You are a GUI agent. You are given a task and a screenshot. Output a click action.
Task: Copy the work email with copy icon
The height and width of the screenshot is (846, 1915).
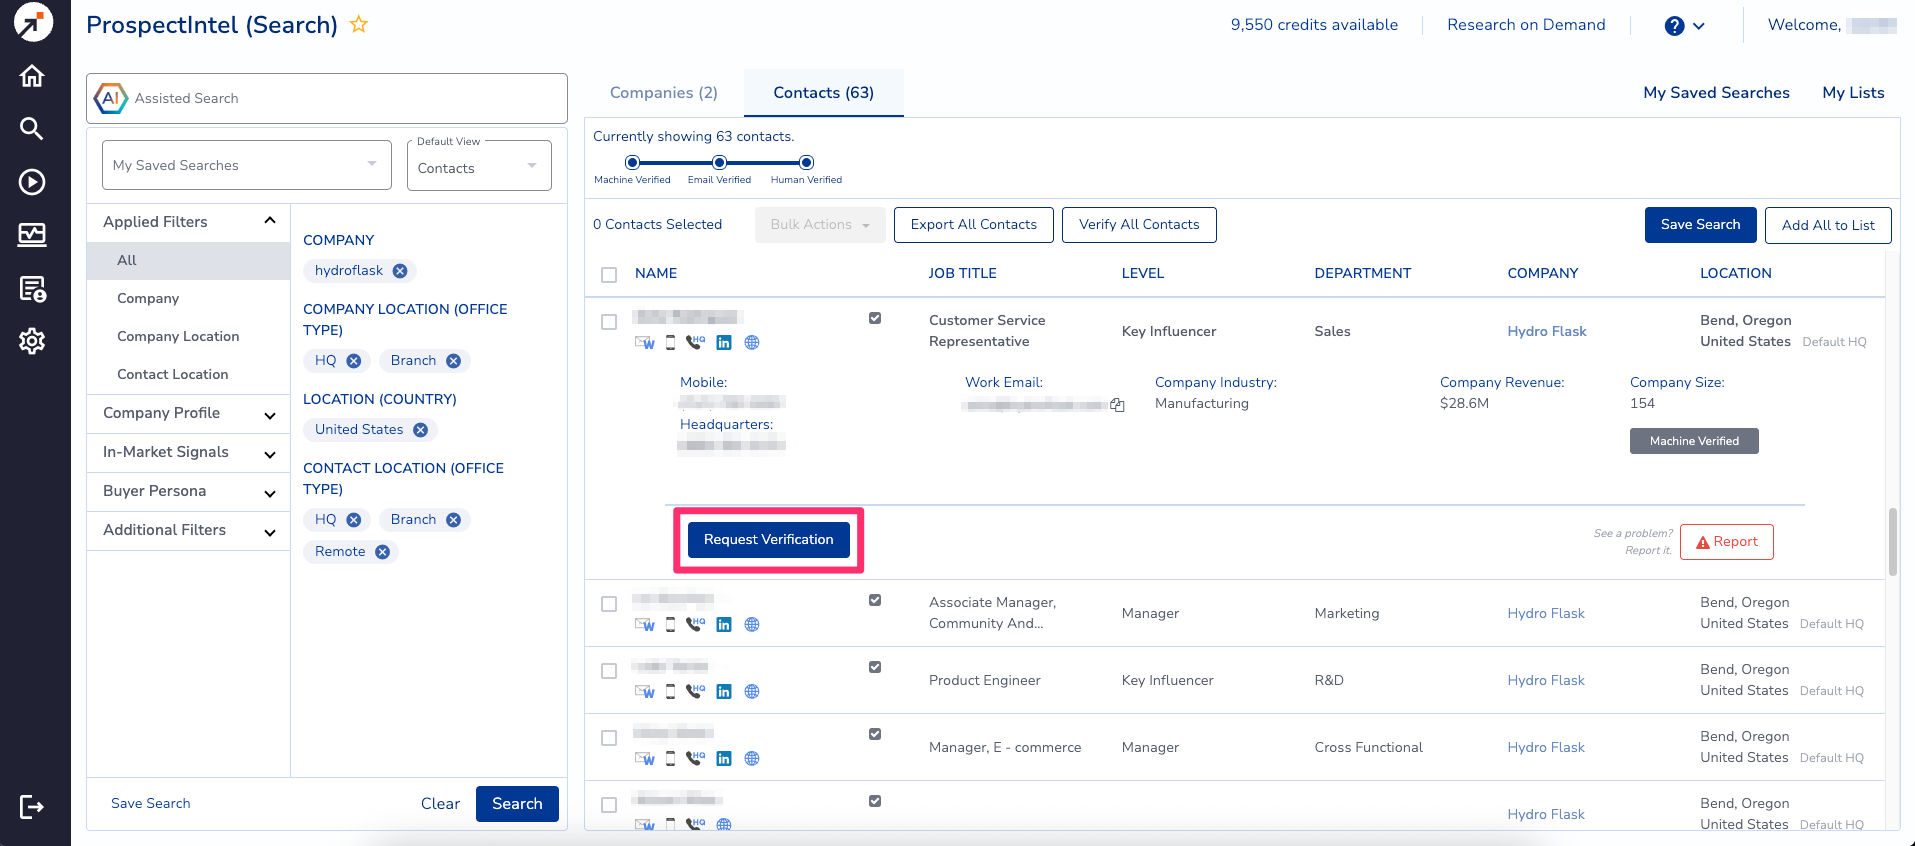click(1117, 405)
